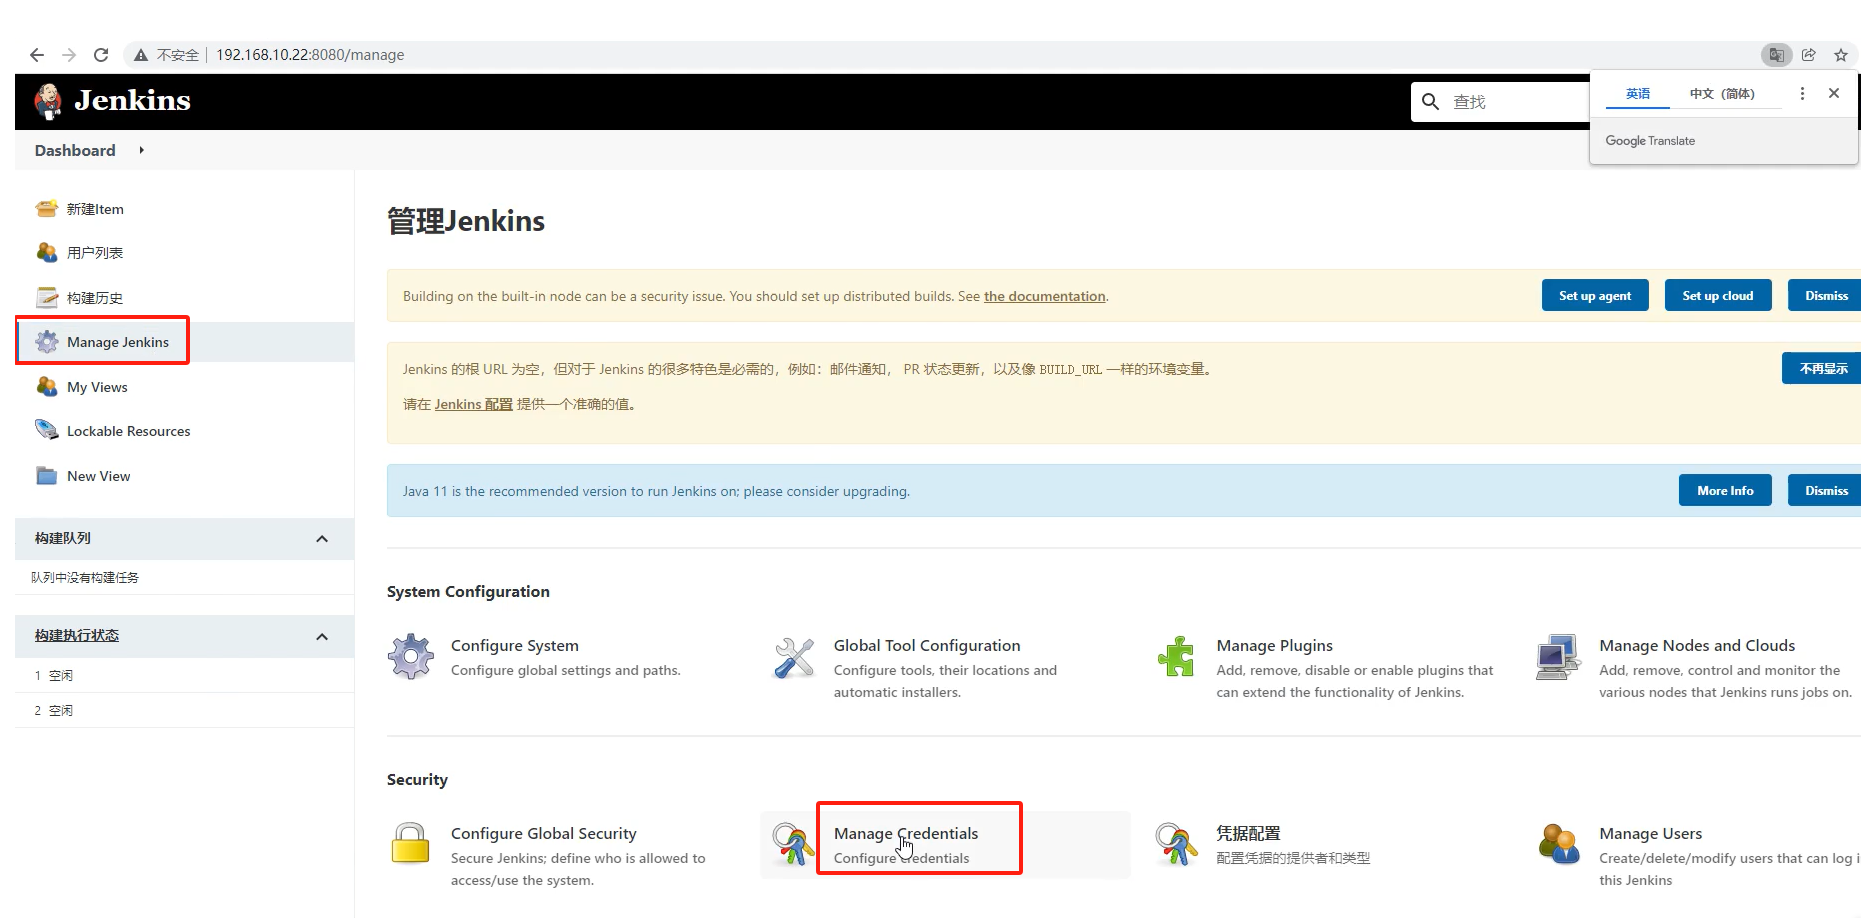Click the 新建Item icon in sidebar
1861x918 pixels.
click(x=47, y=209)
